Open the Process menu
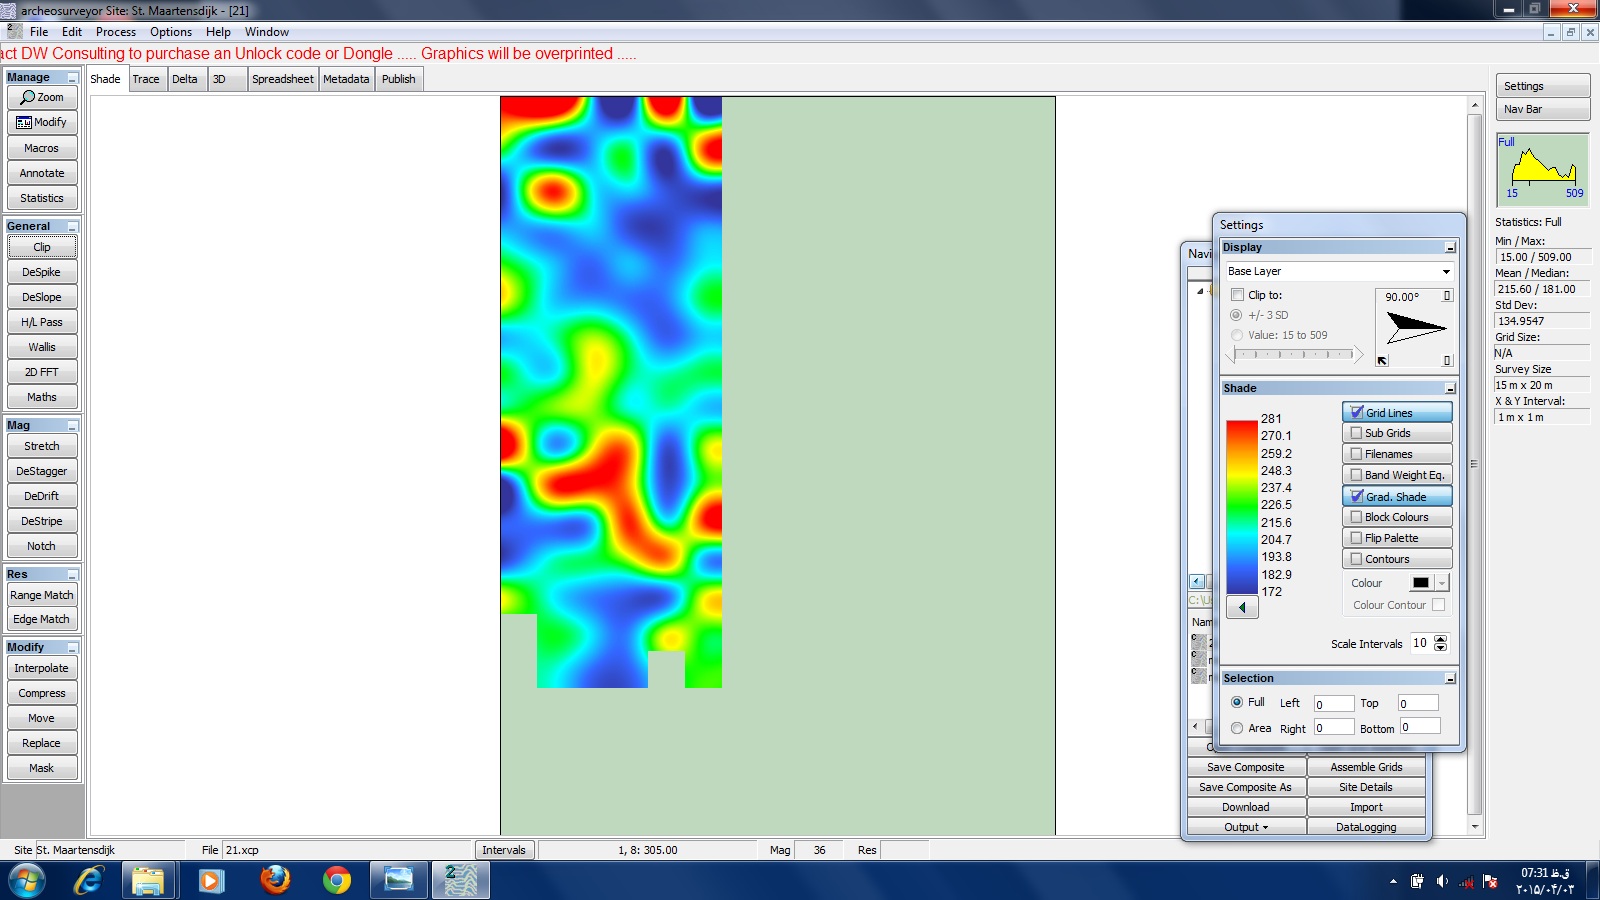This screenshot has height=900, width=1600. (116, 32)
